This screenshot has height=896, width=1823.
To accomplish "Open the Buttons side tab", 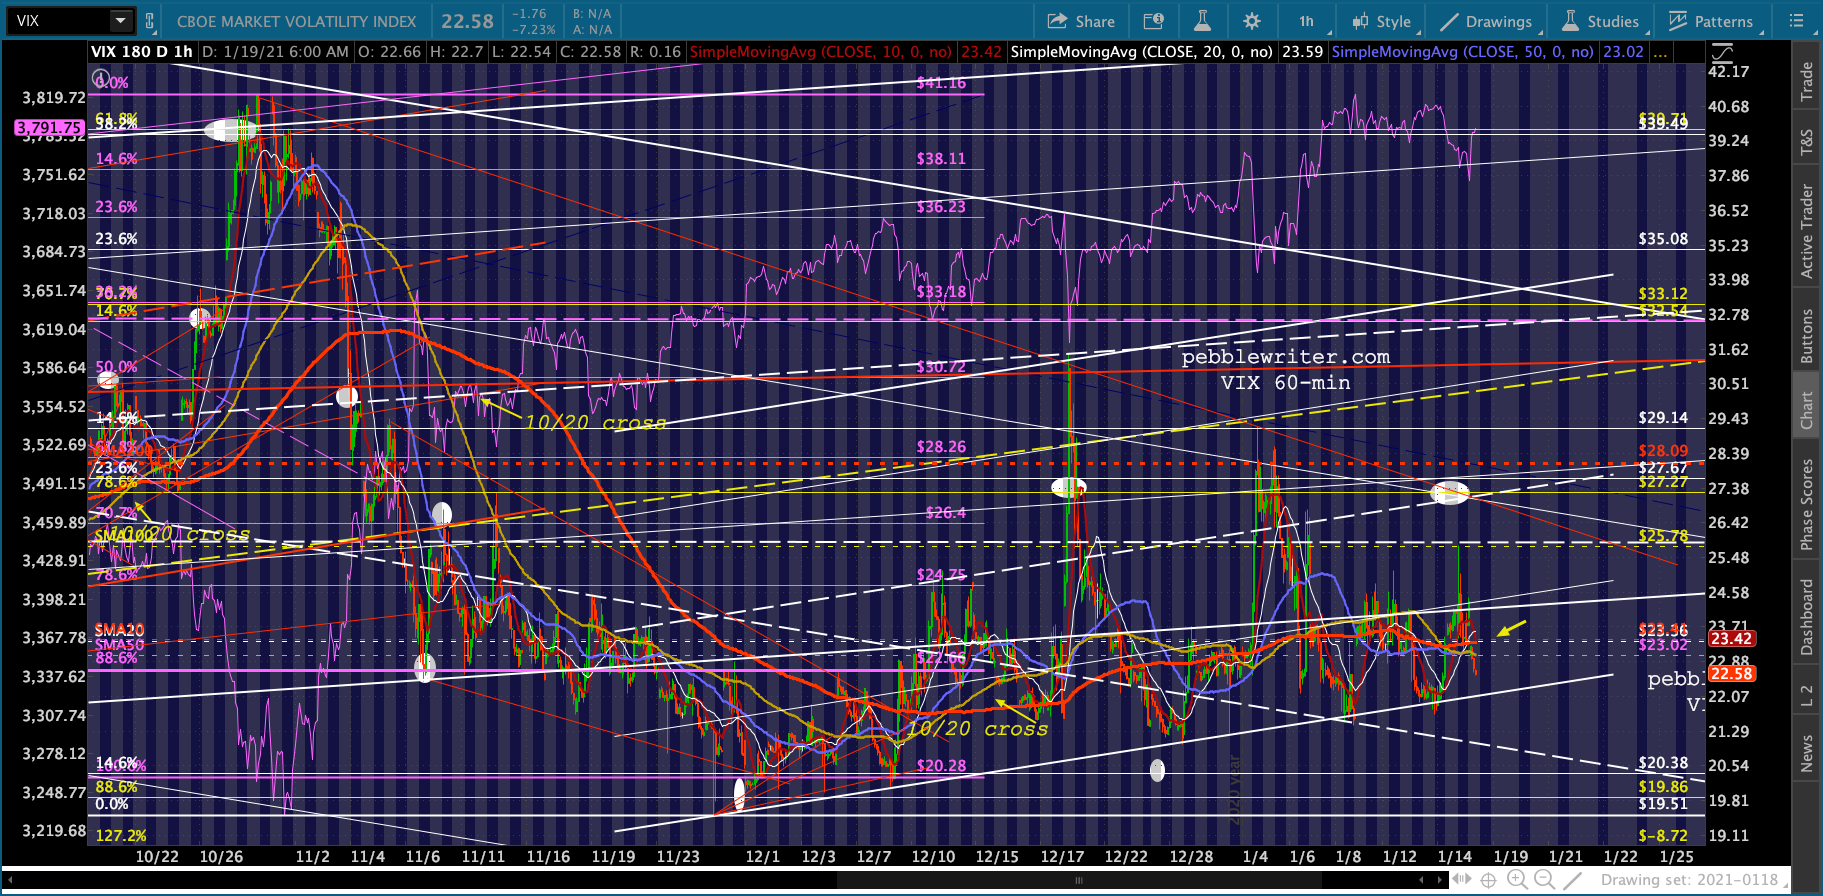I will (1807, 336).
